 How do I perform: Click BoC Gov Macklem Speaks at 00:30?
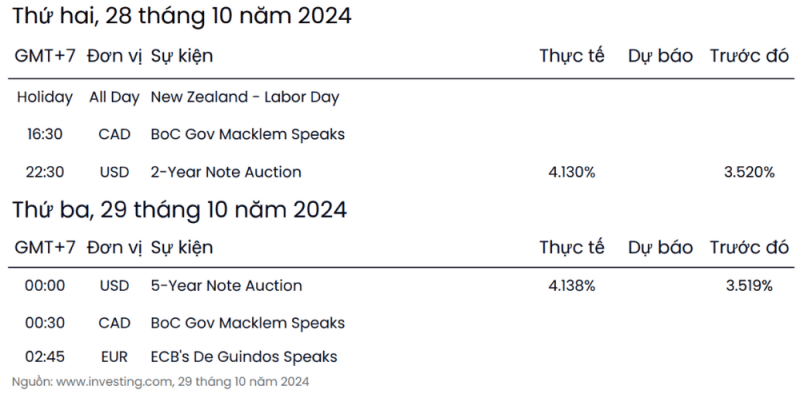click(x=247, y=324)
